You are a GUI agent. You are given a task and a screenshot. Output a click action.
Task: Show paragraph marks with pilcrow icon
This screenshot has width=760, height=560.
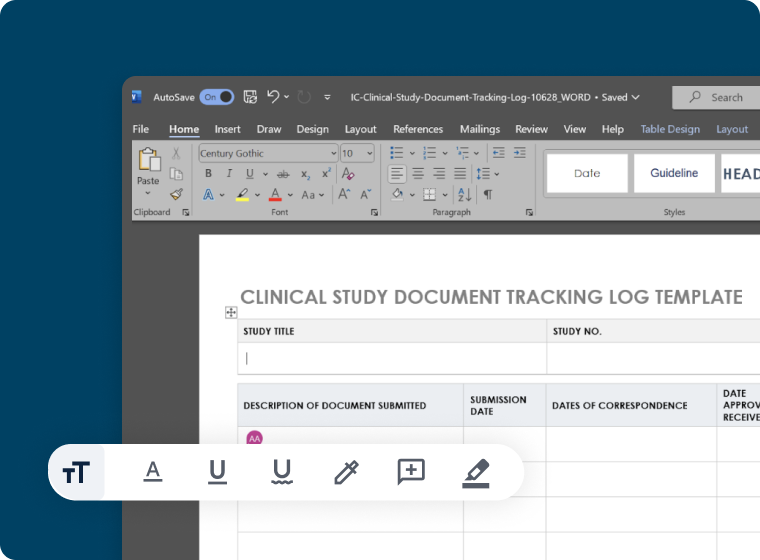(x=488, y=195)
